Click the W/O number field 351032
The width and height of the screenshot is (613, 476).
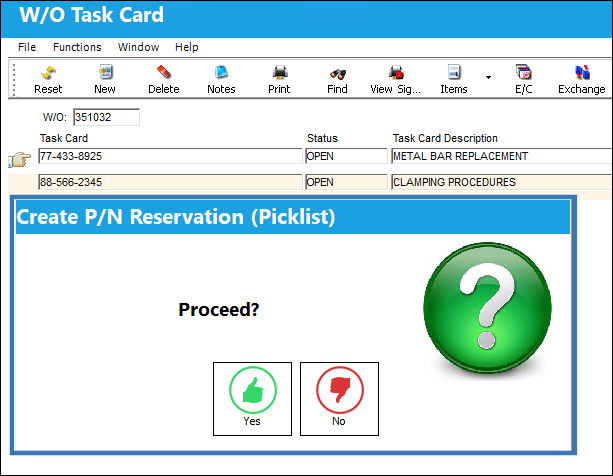pos(106,117)
